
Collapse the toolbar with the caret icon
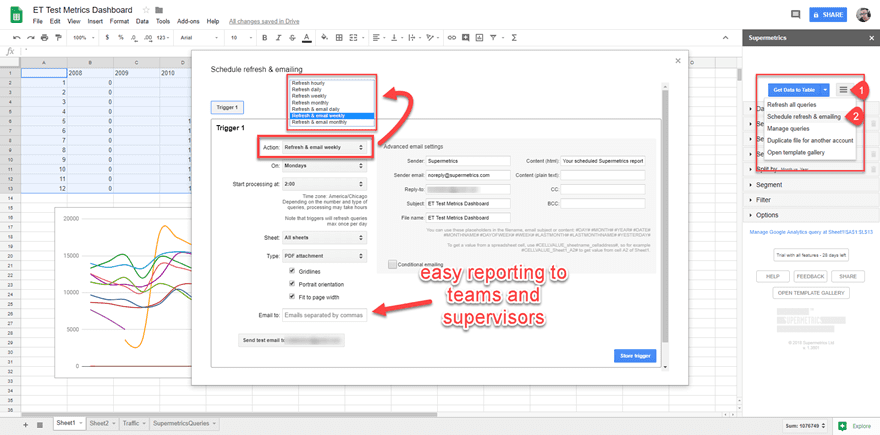(x=725, y=38)
